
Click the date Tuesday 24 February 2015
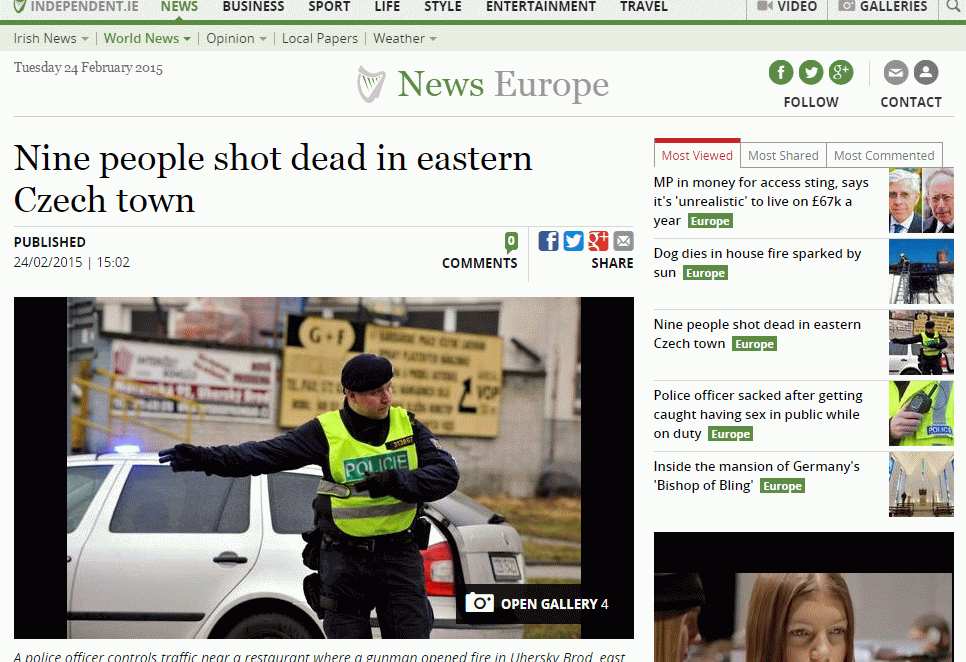click(x=88, y=68)
